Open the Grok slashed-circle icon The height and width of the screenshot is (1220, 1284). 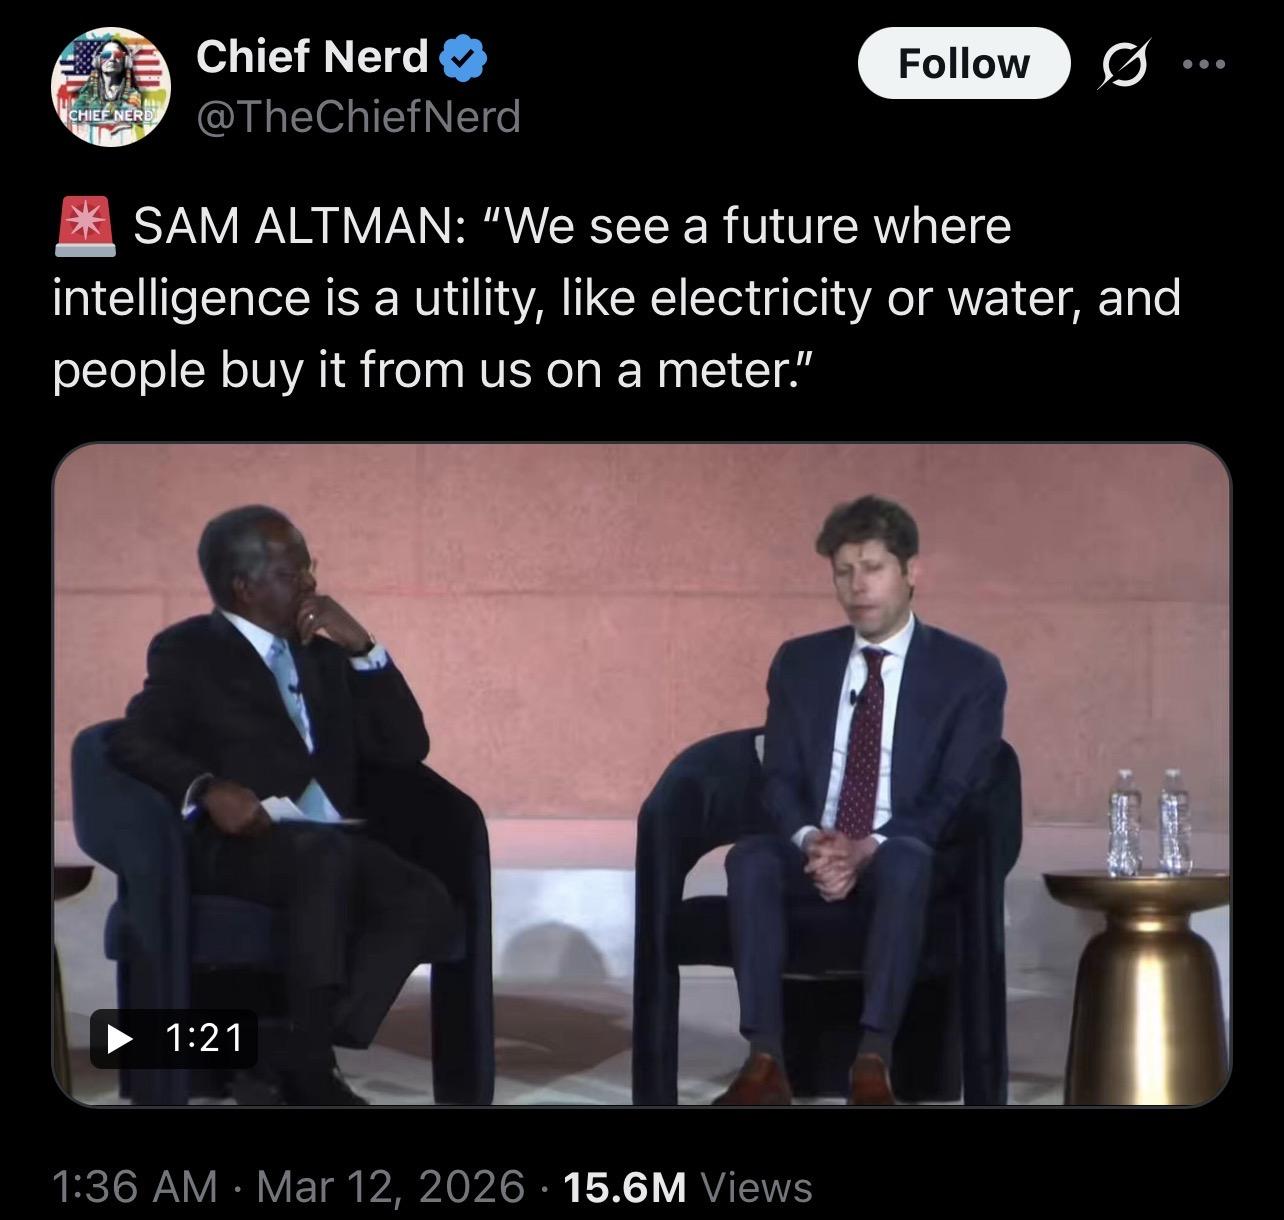point(1124,65)
